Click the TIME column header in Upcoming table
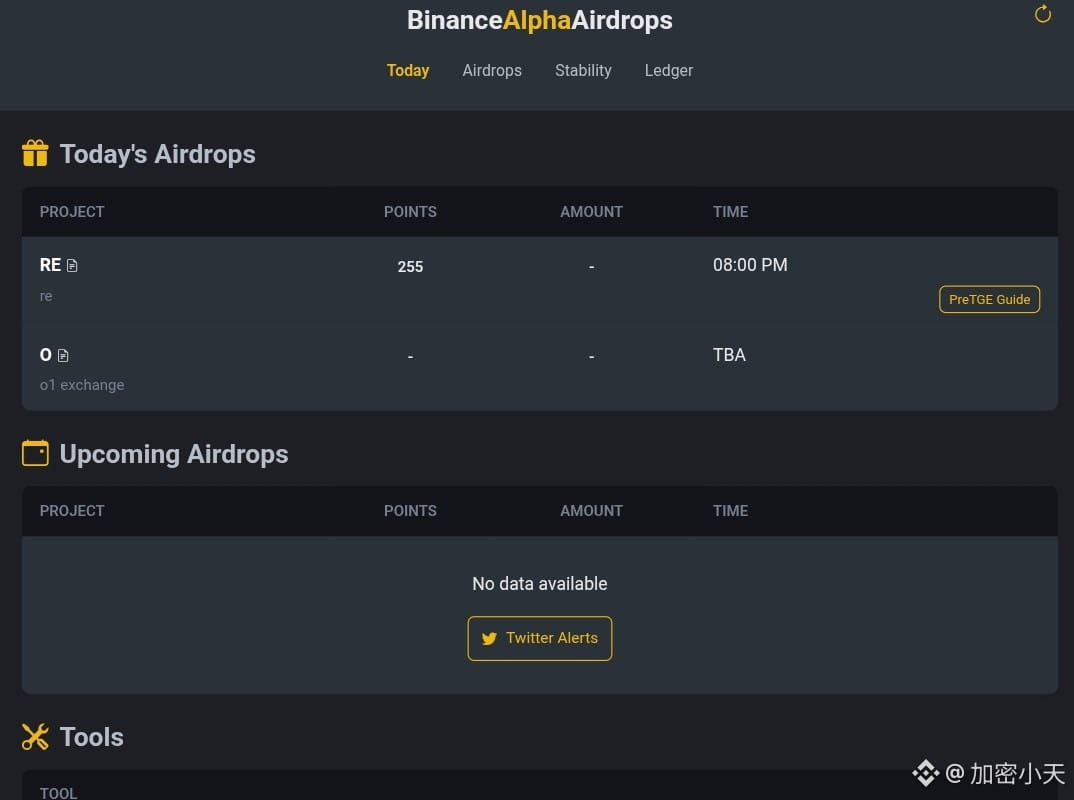Screen dimensions: 1074x800 (x=730, y=511)
